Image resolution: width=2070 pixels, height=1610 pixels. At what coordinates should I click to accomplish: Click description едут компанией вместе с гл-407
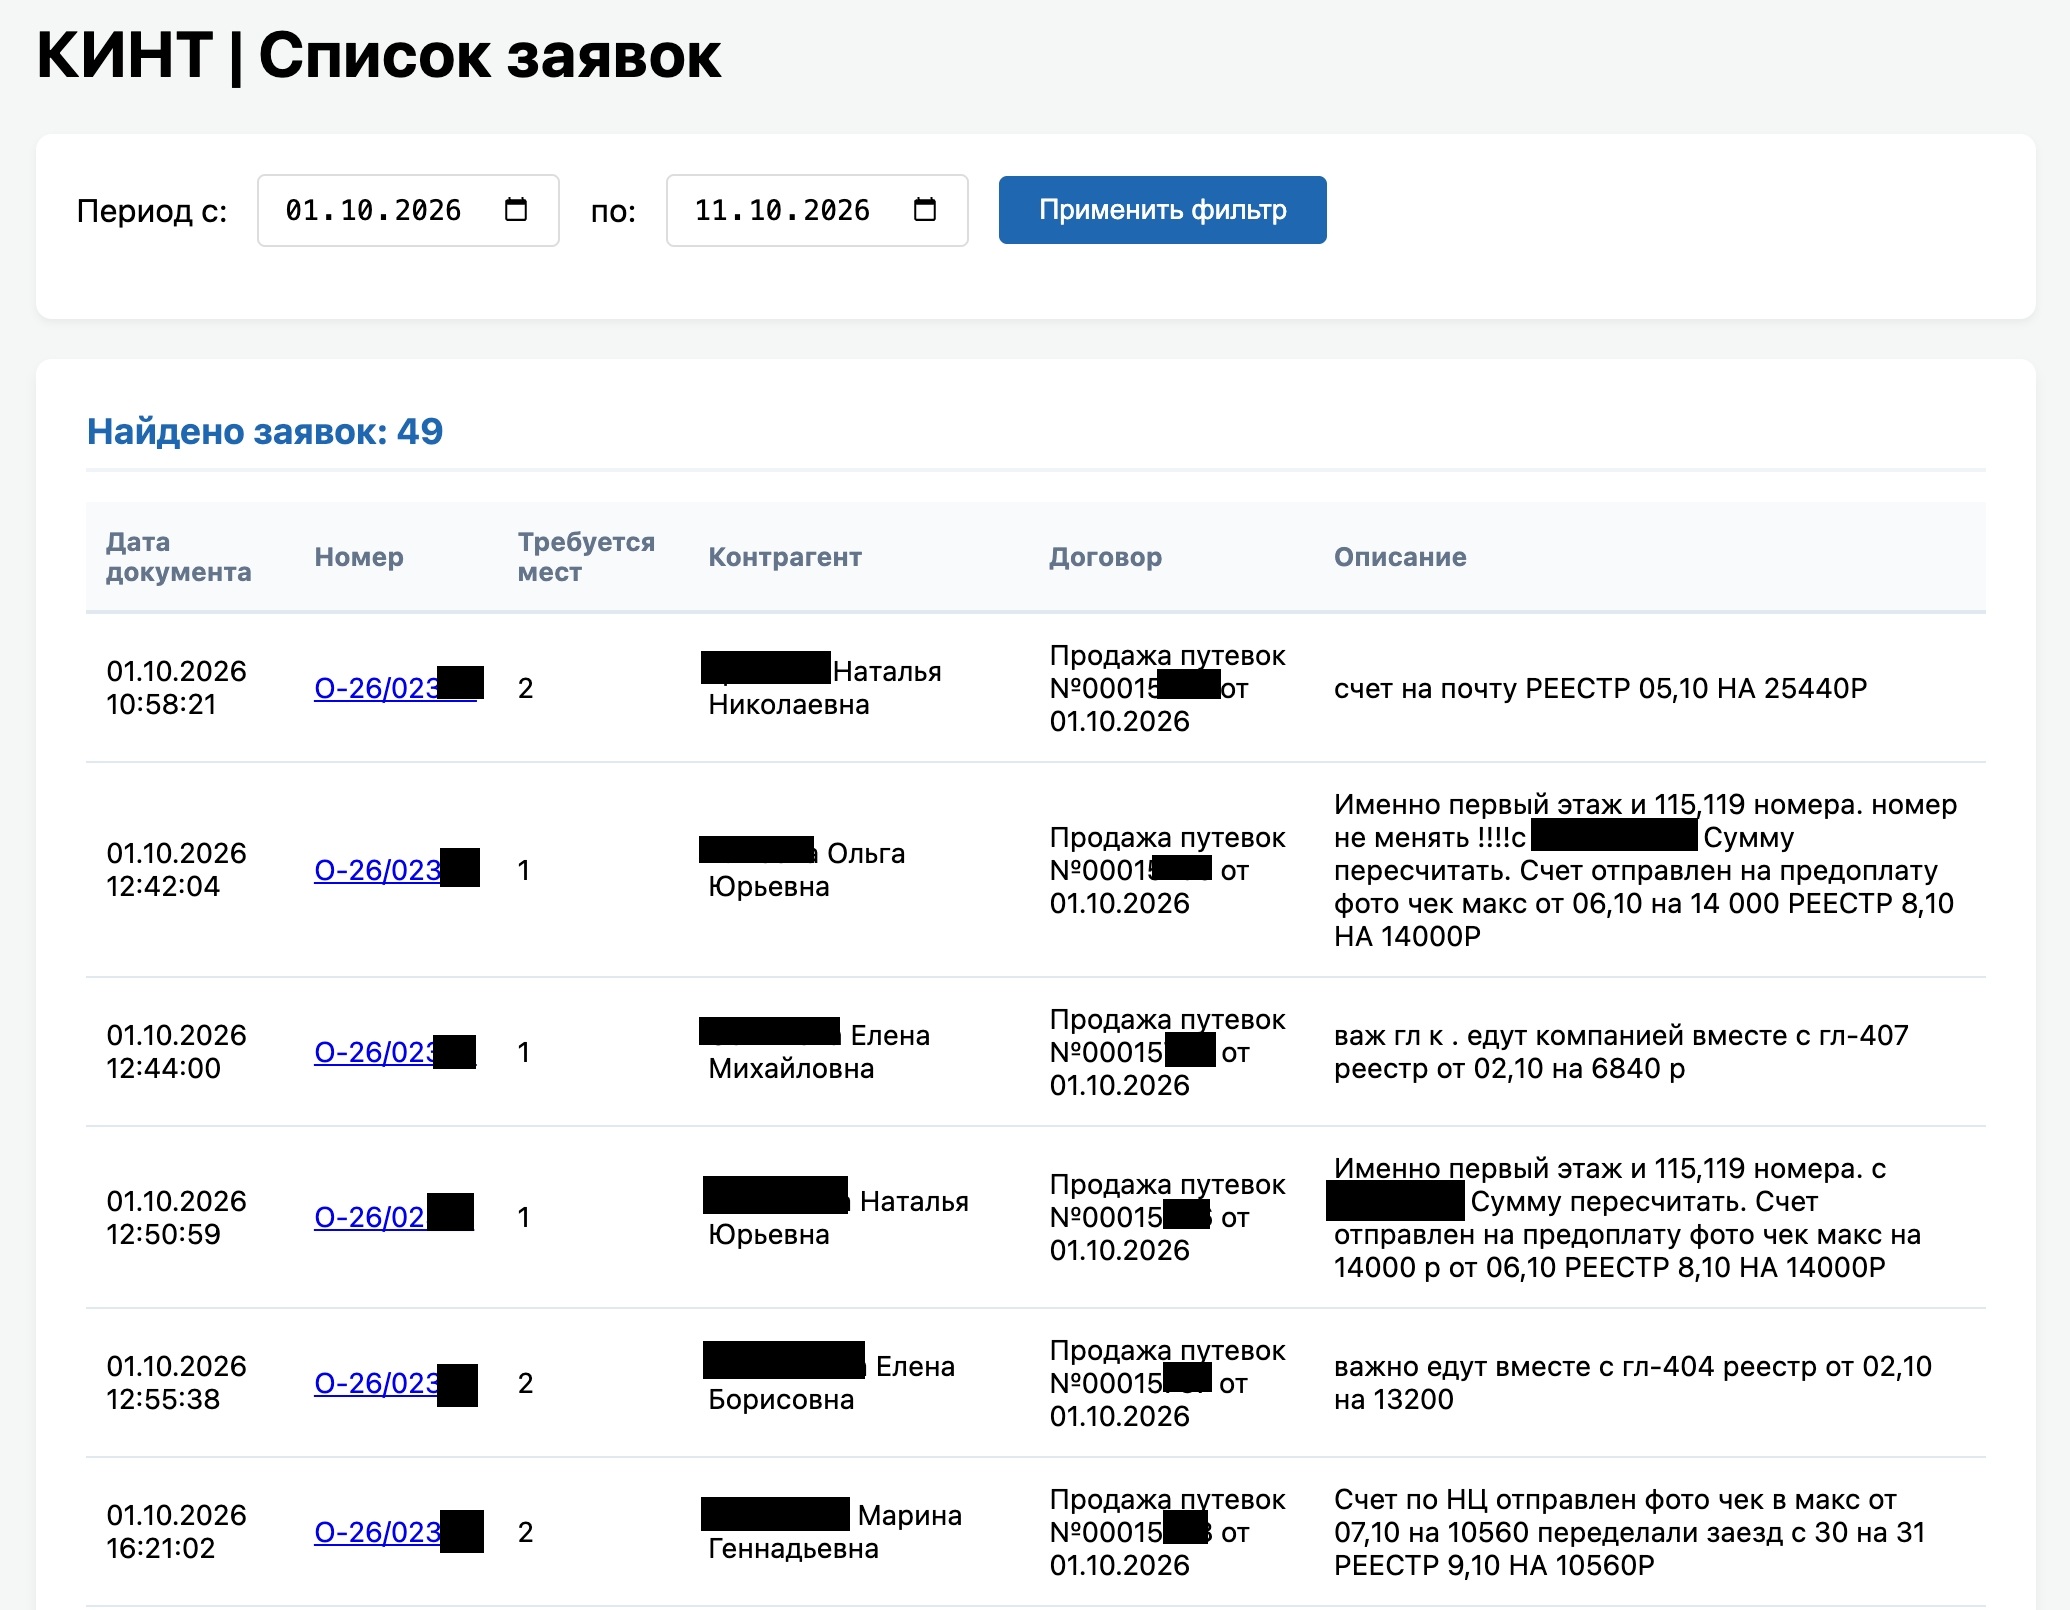click(x=1621, y=1052)
